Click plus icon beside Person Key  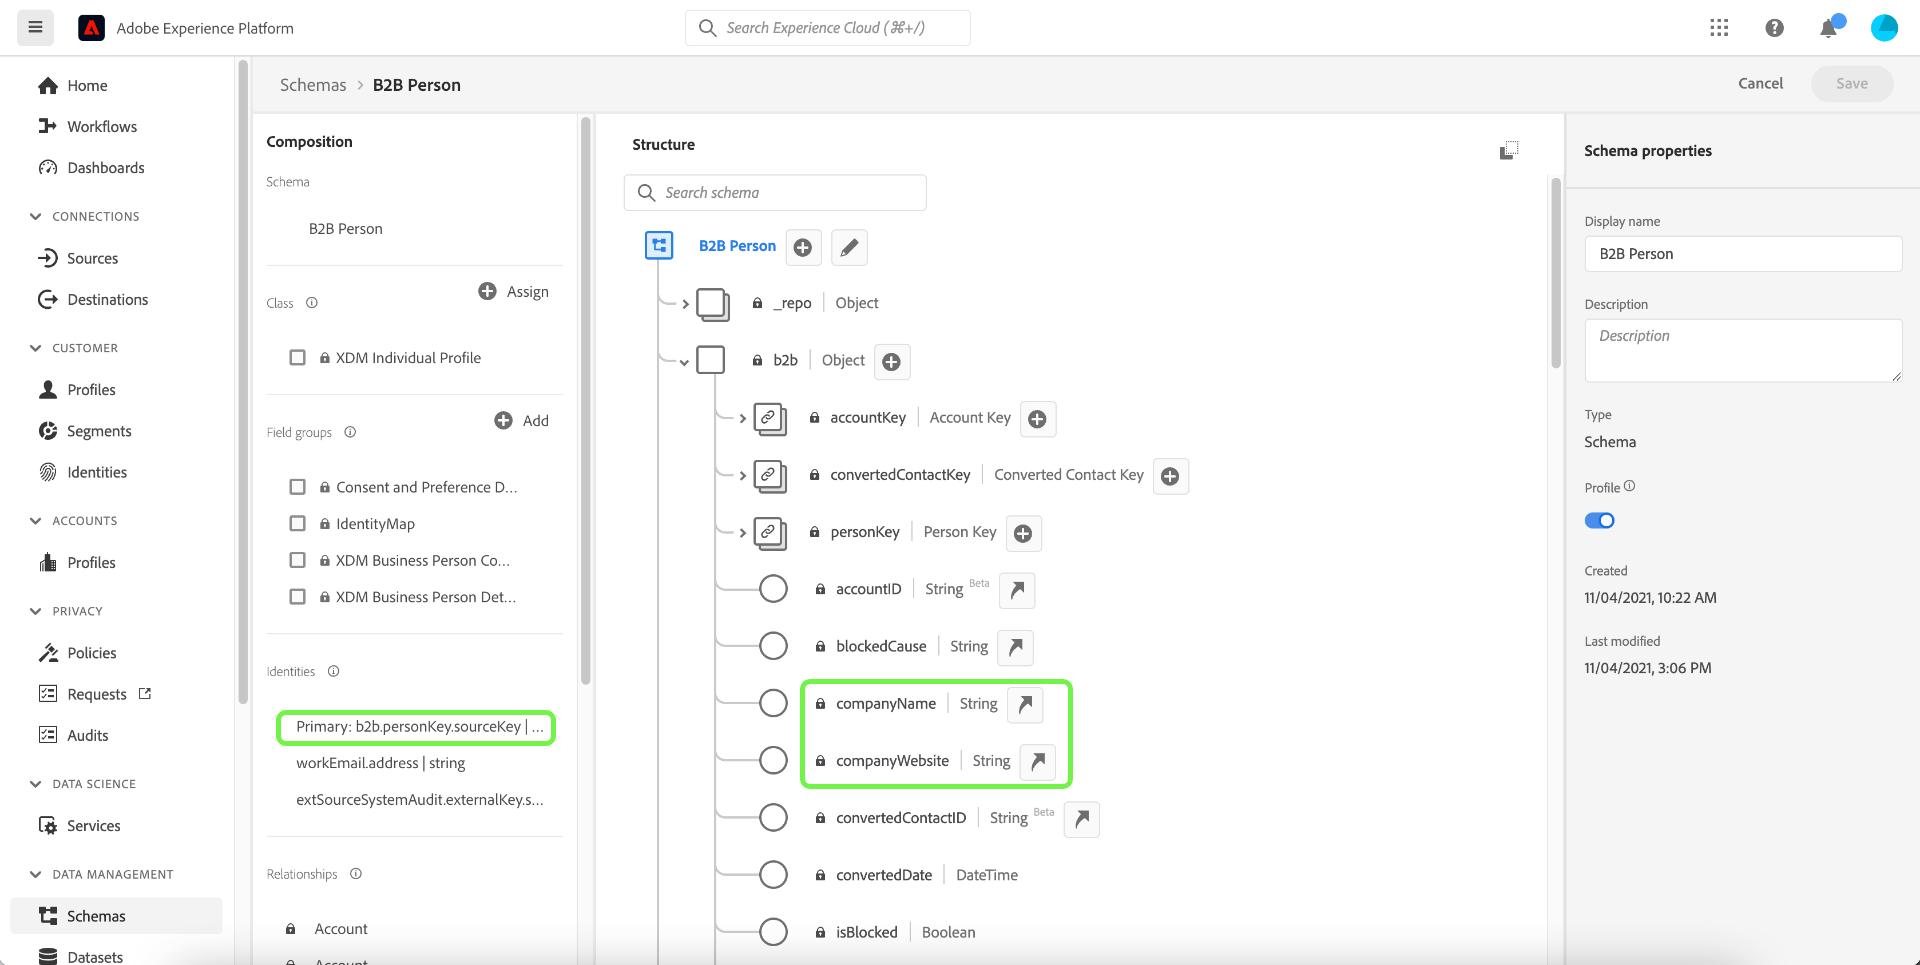1023,533
